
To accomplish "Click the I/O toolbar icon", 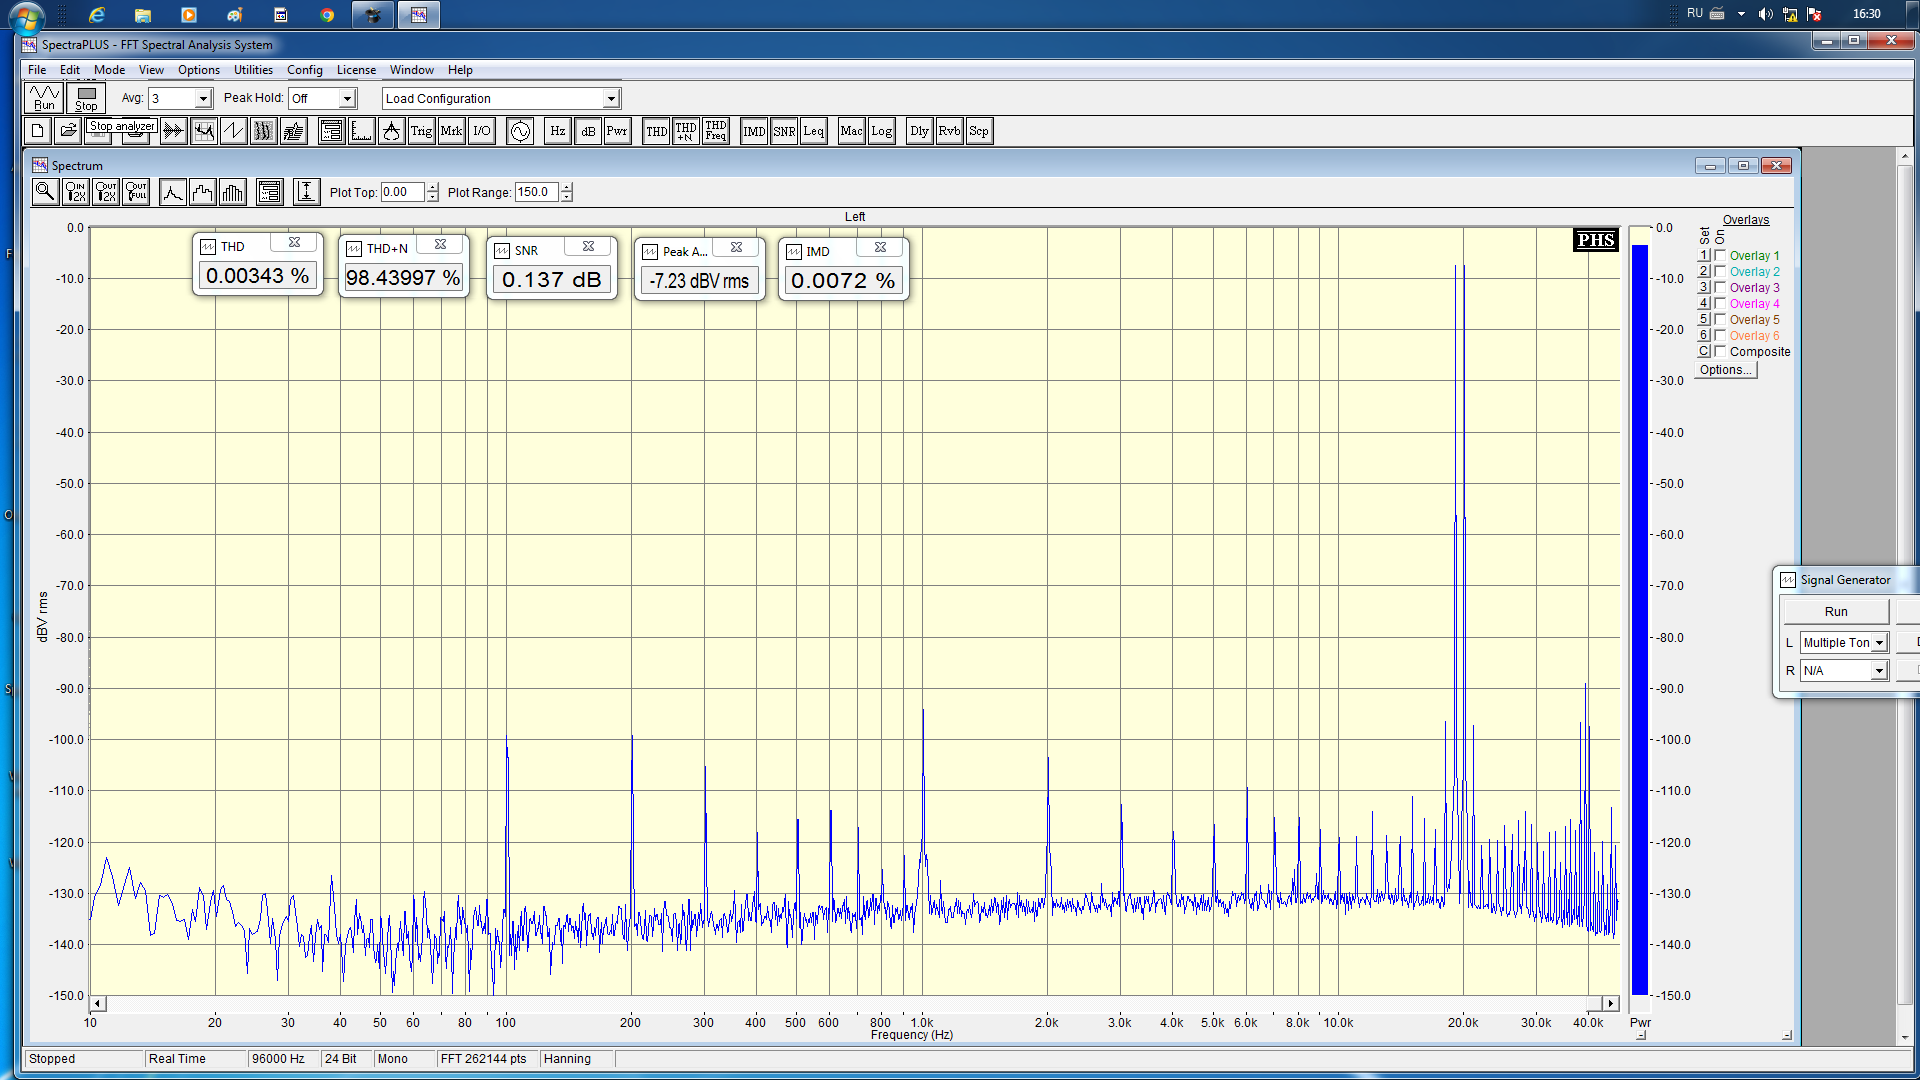I will pyautogui.click(x=482, y=131).
